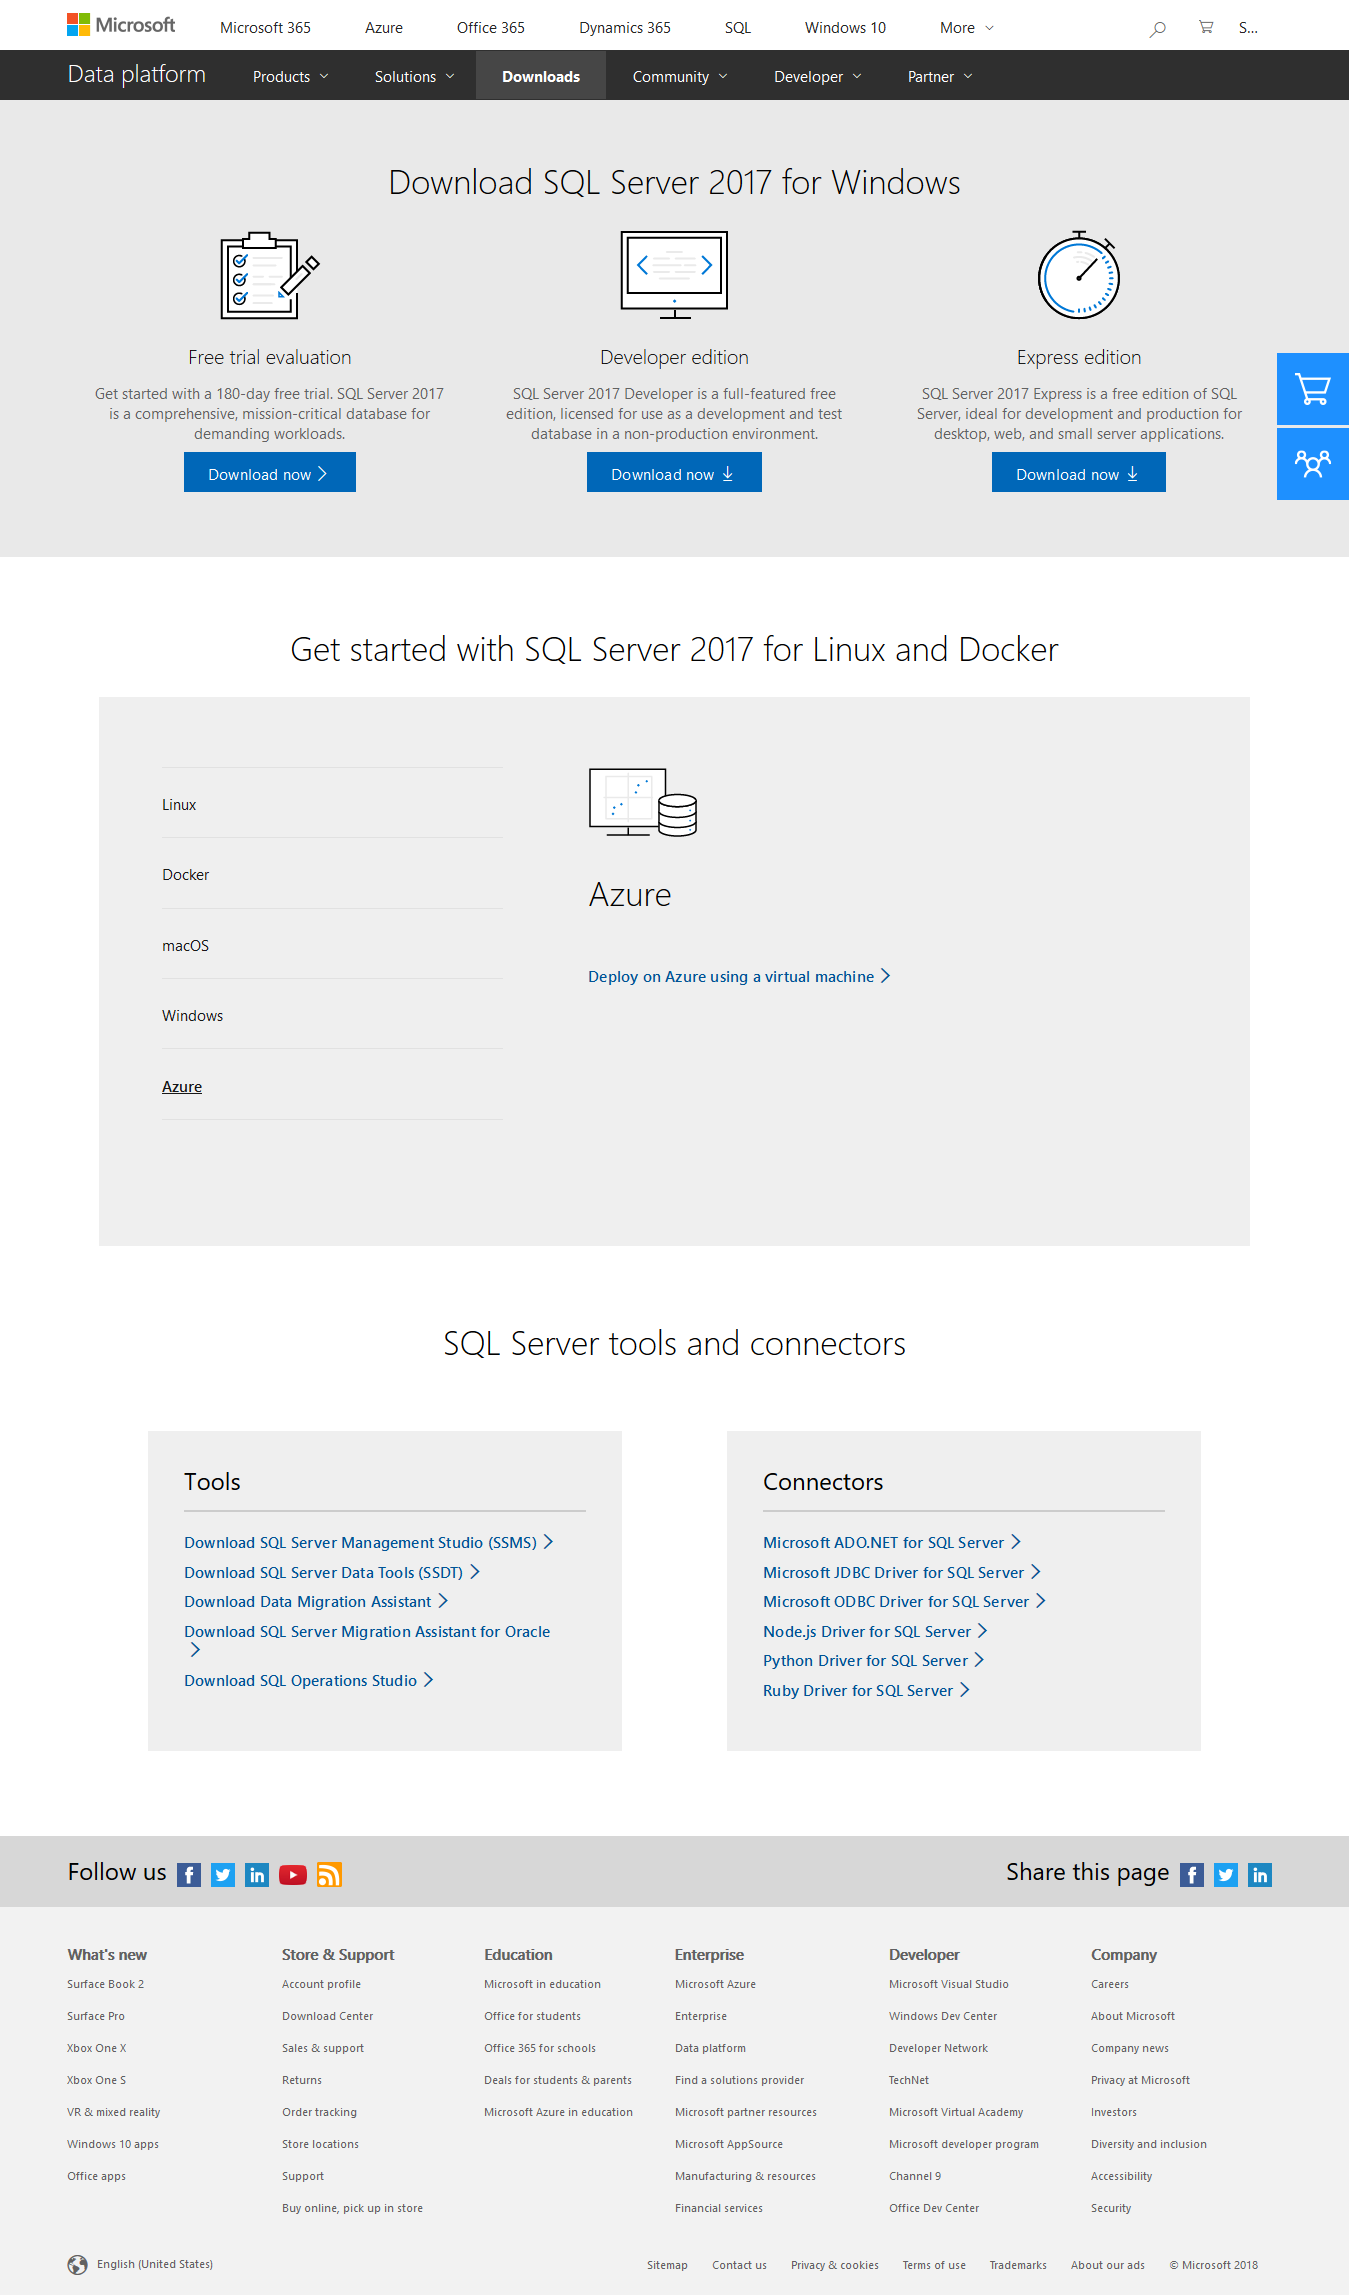The image size is (1349, 2295).
Task: Go to Office 365 in top navigation
Action: click(x=491, y=28)
